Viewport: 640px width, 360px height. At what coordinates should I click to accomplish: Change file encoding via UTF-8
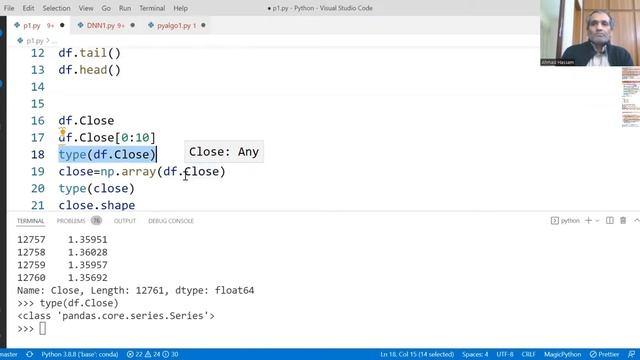505,354
